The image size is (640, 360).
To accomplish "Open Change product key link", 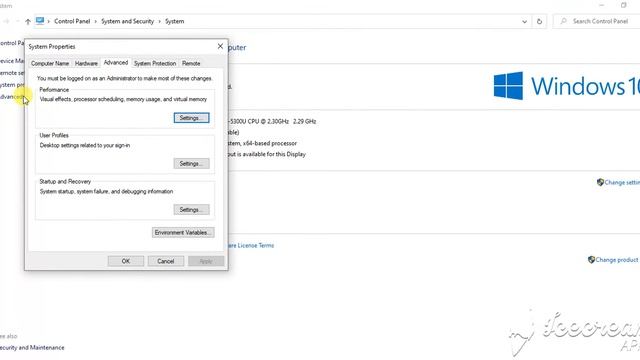I will click(617, 260).
